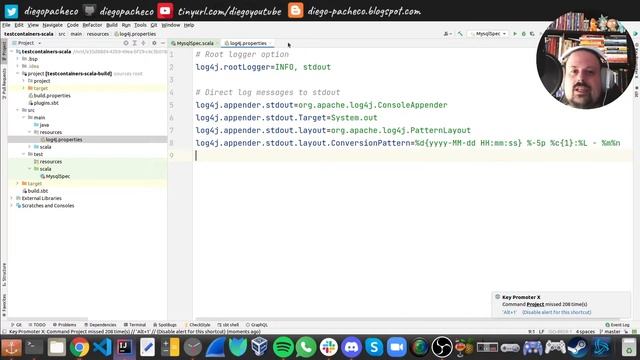
Task: Click the green Run button
Action: (515, 33)
